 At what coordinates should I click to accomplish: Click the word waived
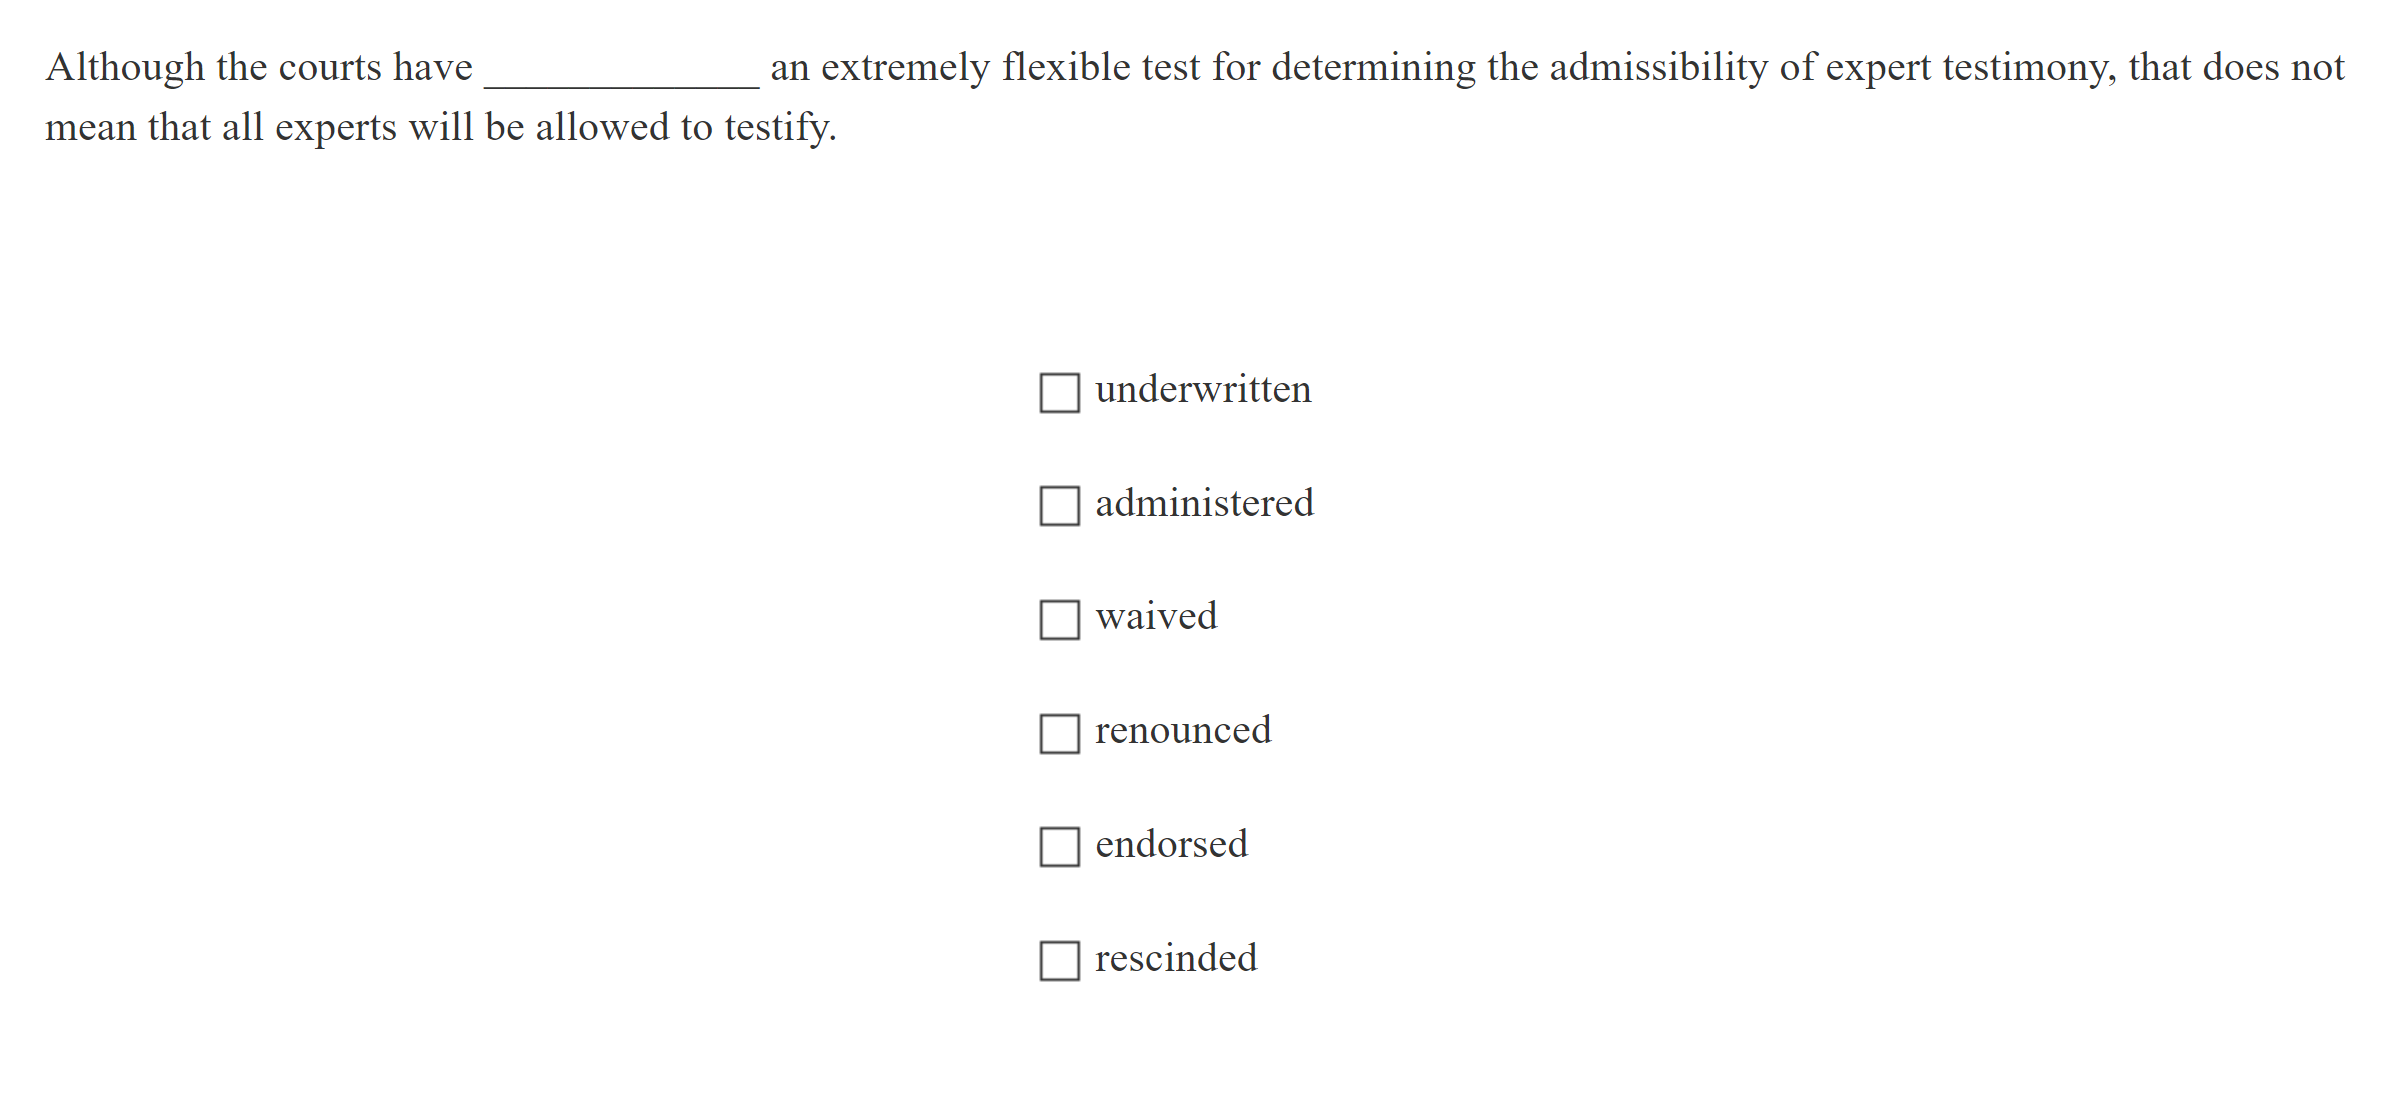[x=1155, y=618]
